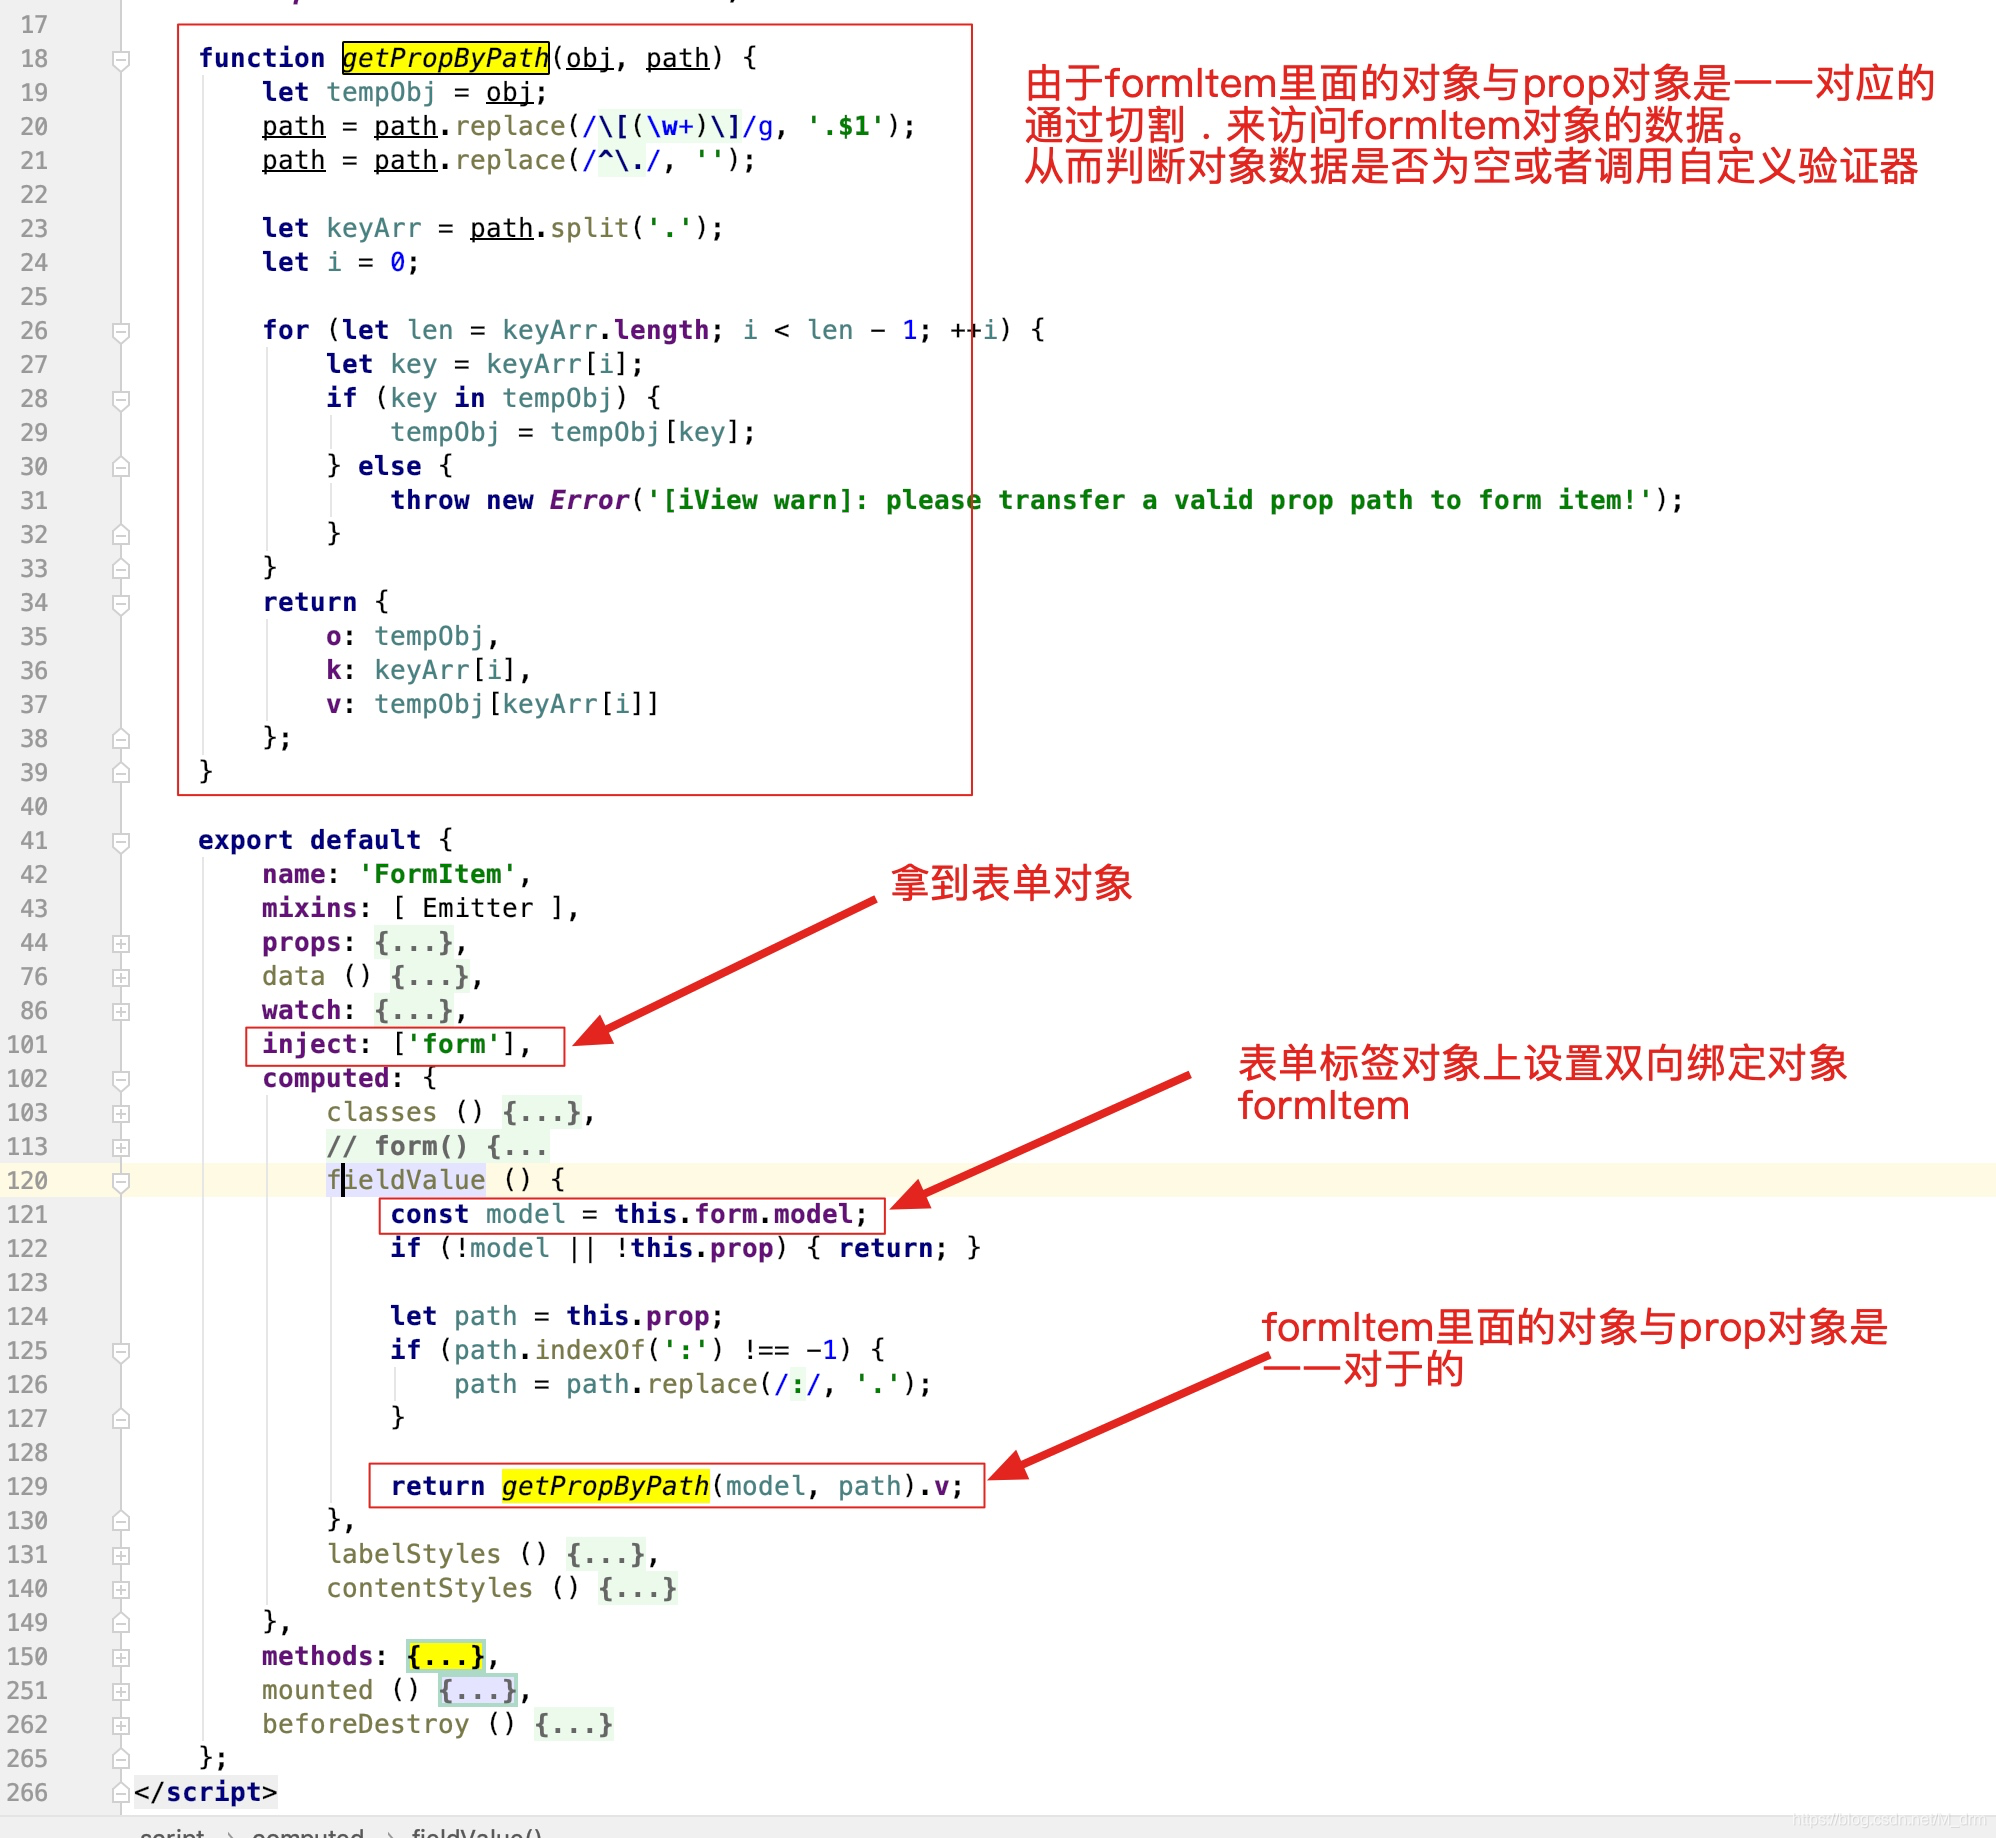Collapse the else block fold marker on line 30
1996x1838 pixels.
point(121,467)
